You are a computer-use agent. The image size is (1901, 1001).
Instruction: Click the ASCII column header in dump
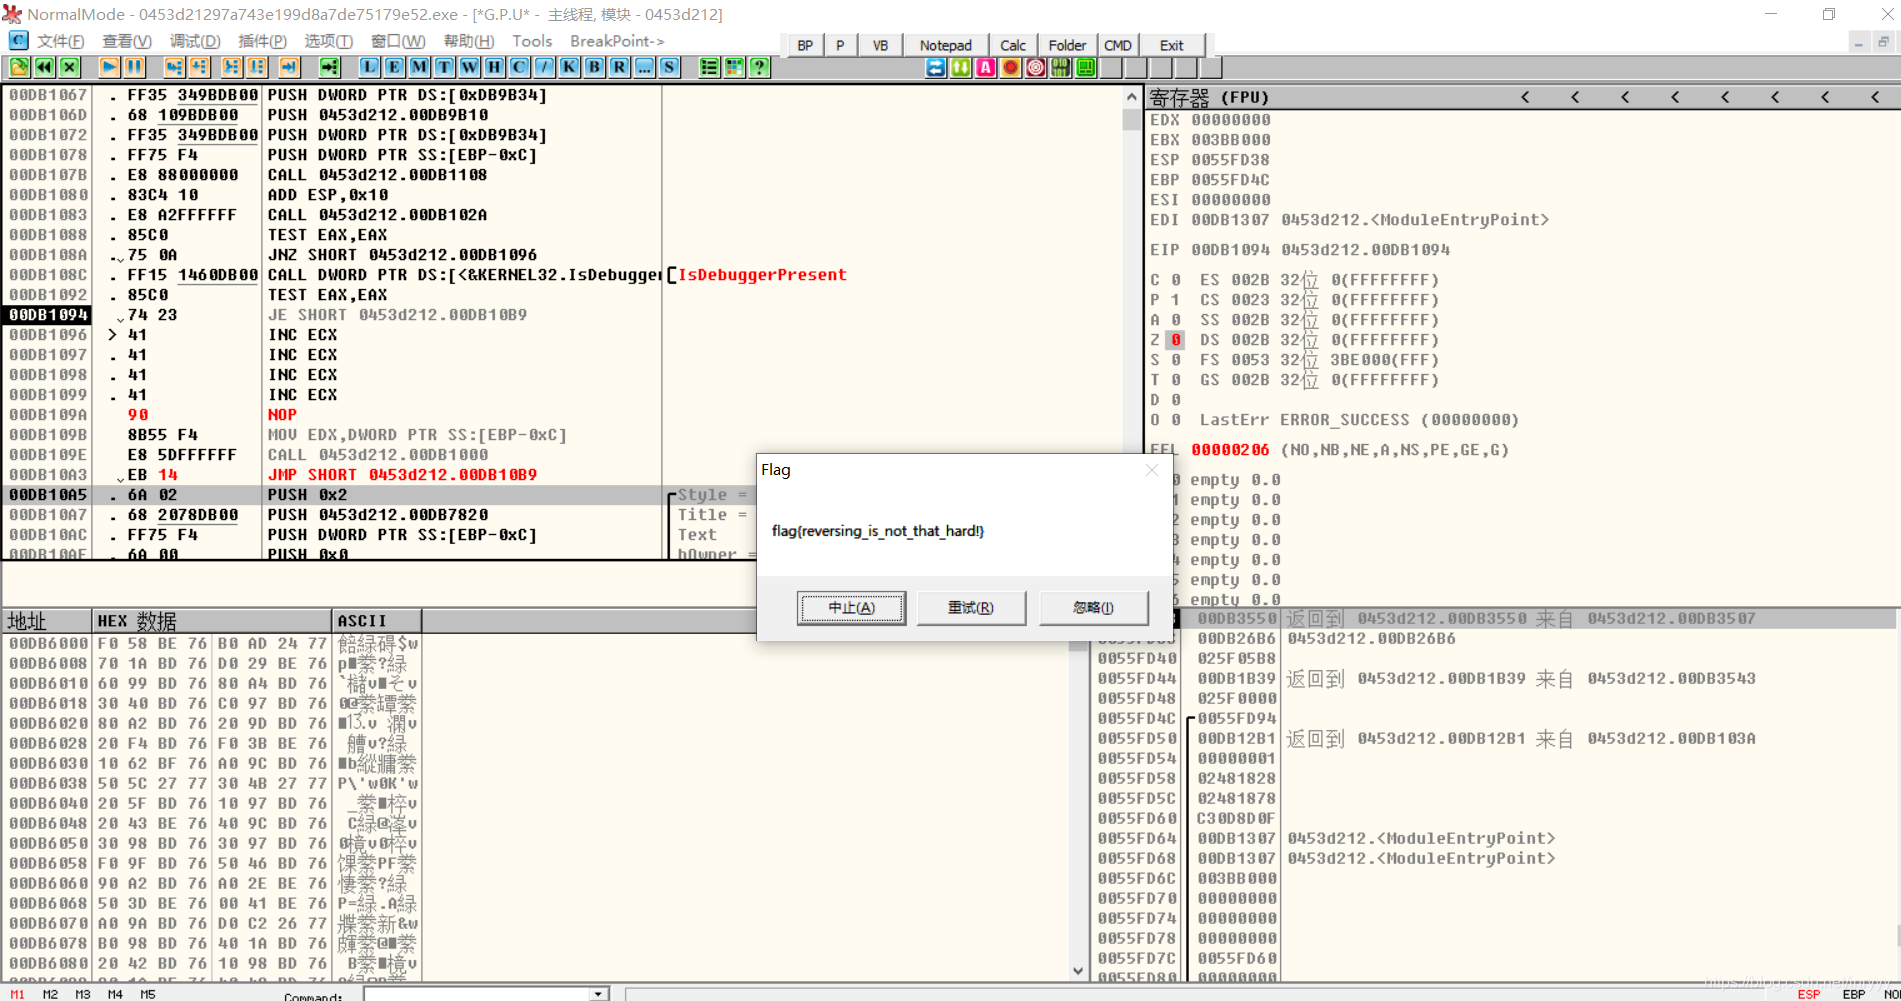click(376, 621)
